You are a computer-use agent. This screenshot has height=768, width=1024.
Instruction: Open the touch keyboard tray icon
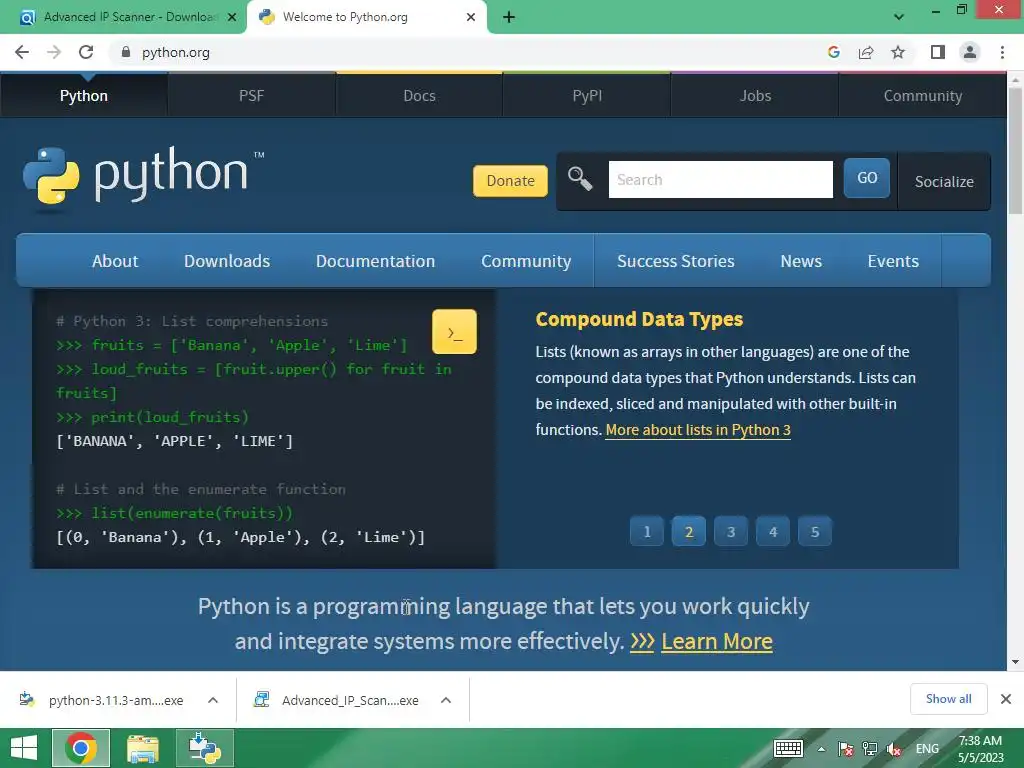click(788, 748)
